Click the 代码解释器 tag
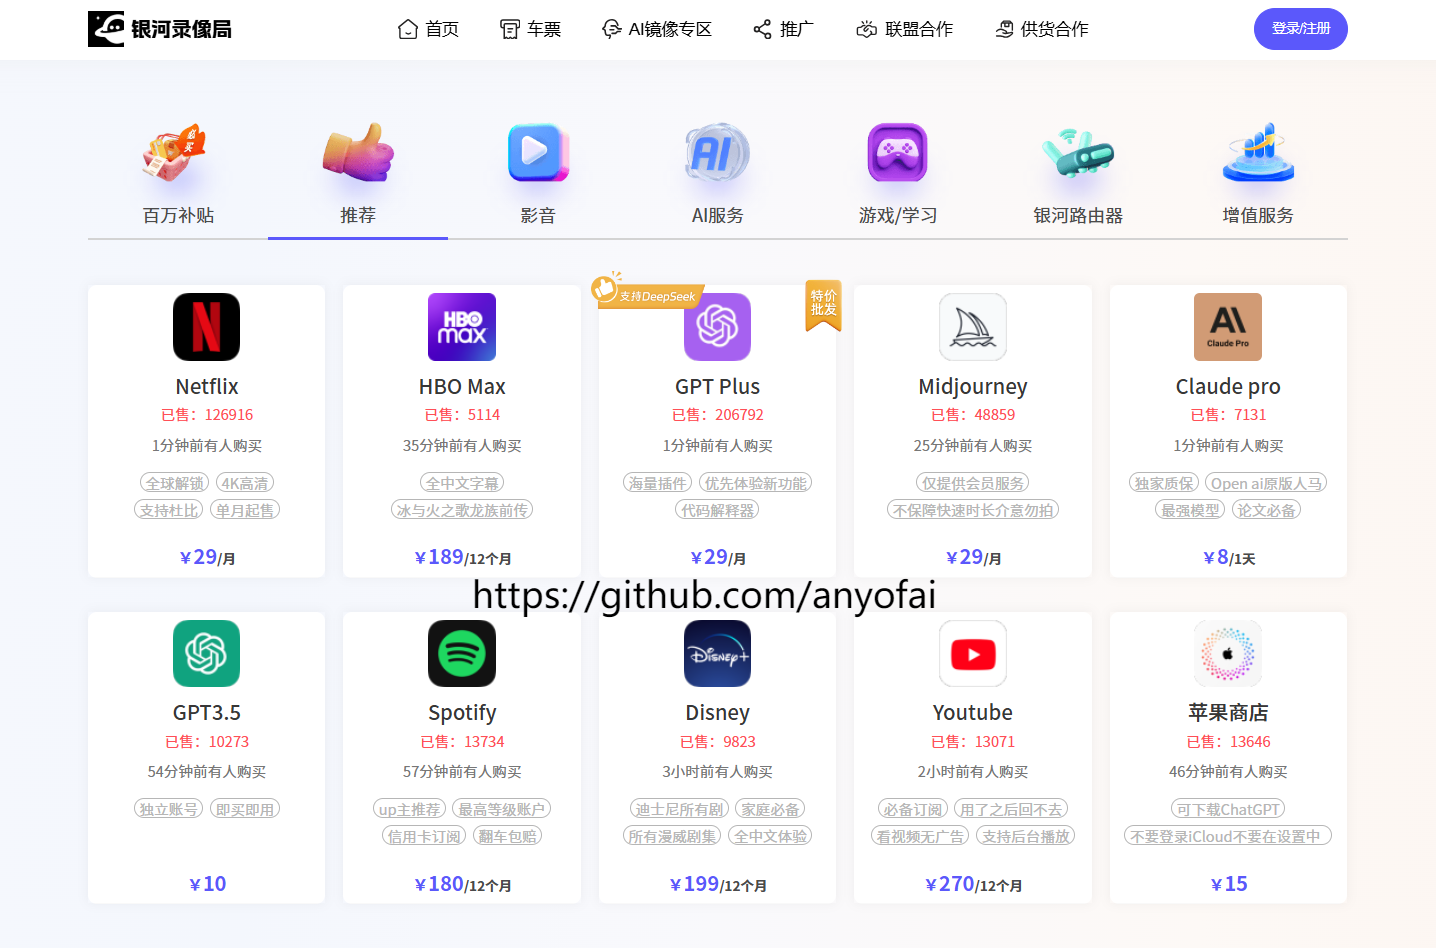The height and width of the screenshot is (948, 1436). (x=717, y=510)
